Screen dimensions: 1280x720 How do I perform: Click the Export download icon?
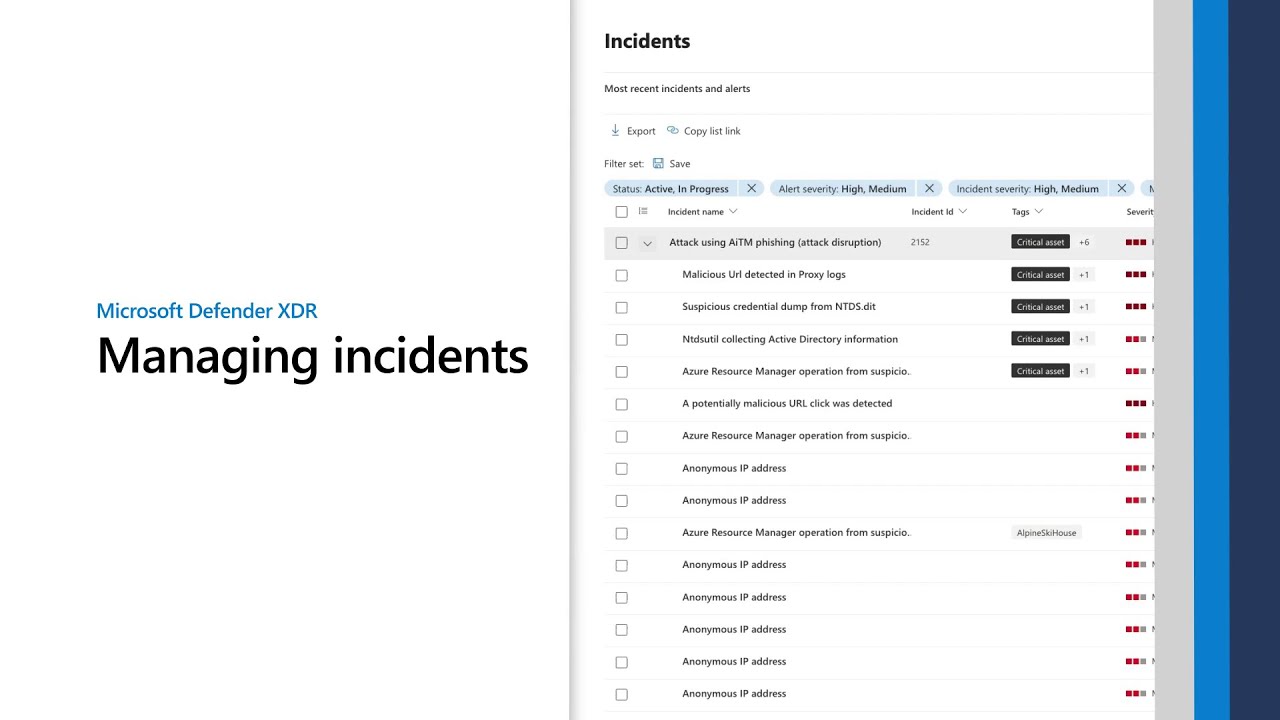615,131
